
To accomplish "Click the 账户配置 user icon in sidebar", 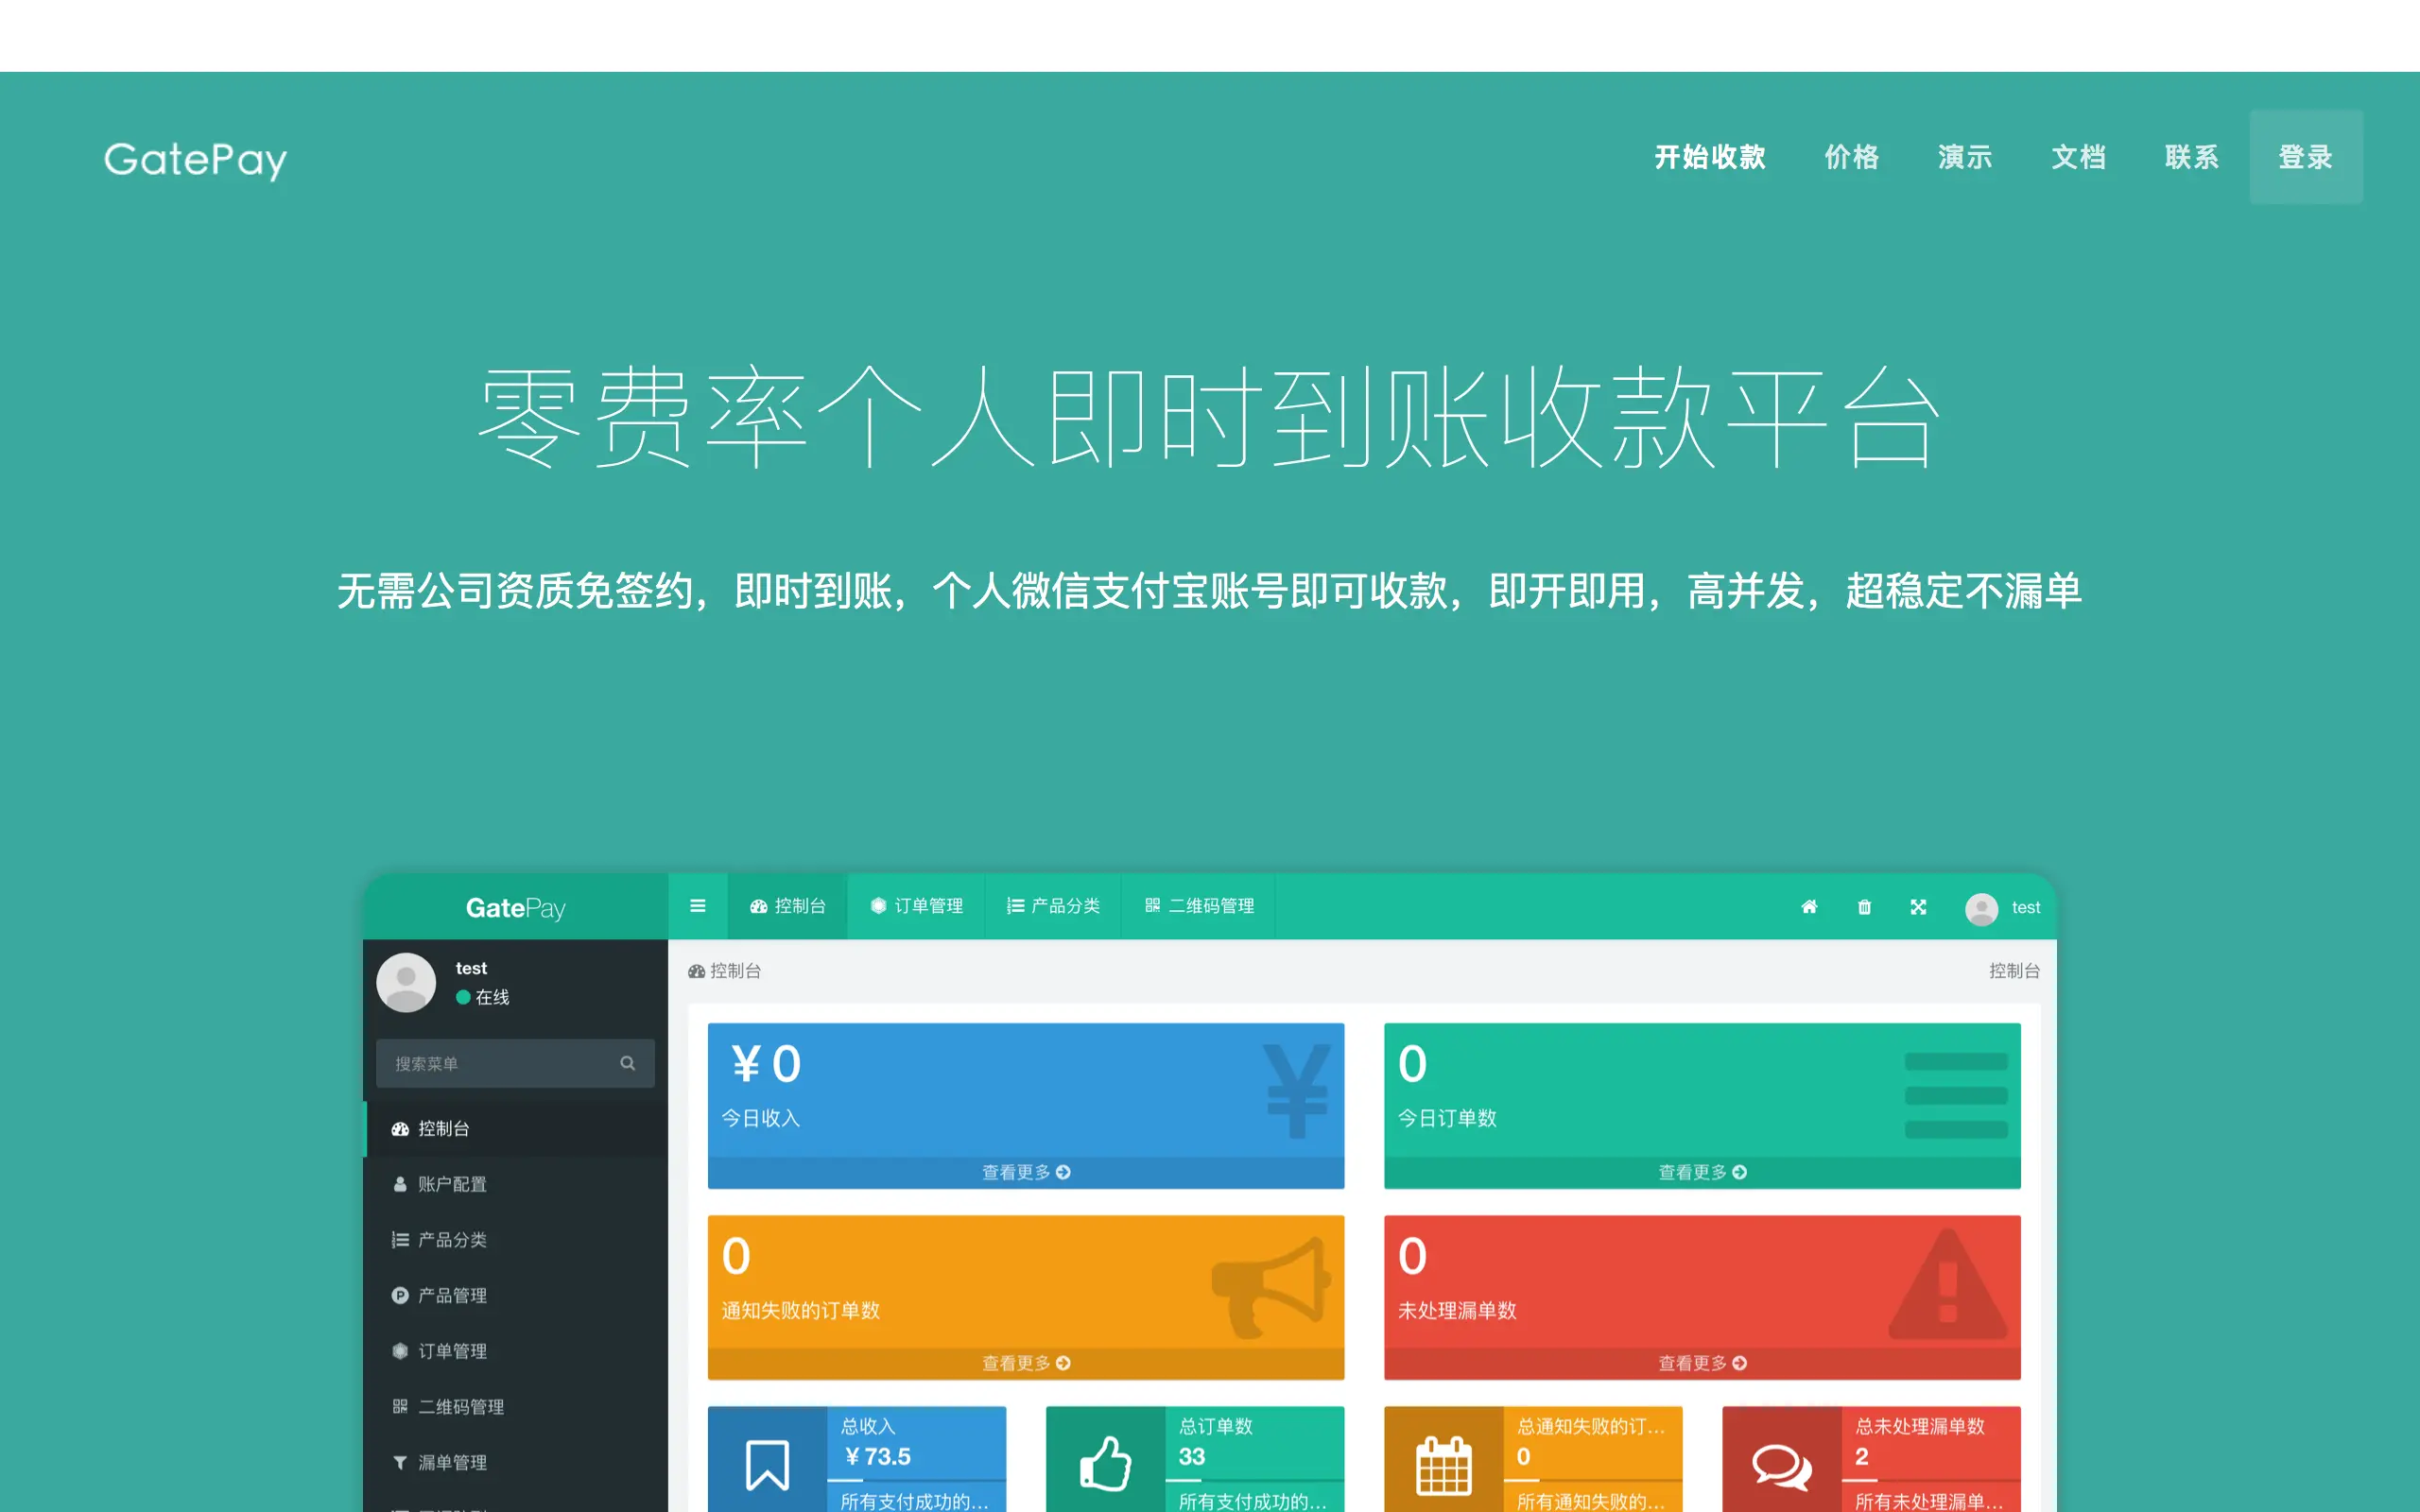I will click(400, 1184).
